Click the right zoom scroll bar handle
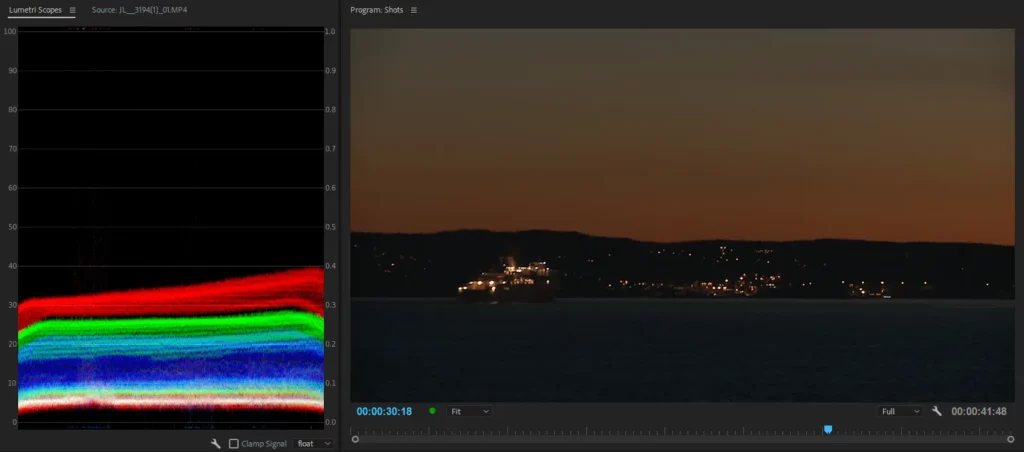This screenshot has width=1024, height=452. pos(1010,440)
